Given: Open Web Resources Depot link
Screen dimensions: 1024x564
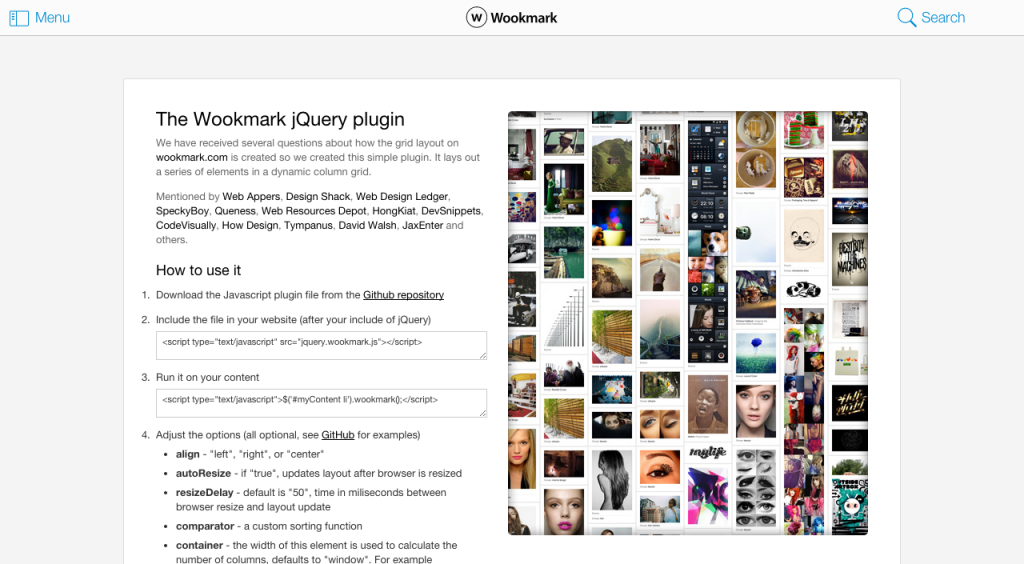Looking at the screenshot, I should tap(314, 211).
